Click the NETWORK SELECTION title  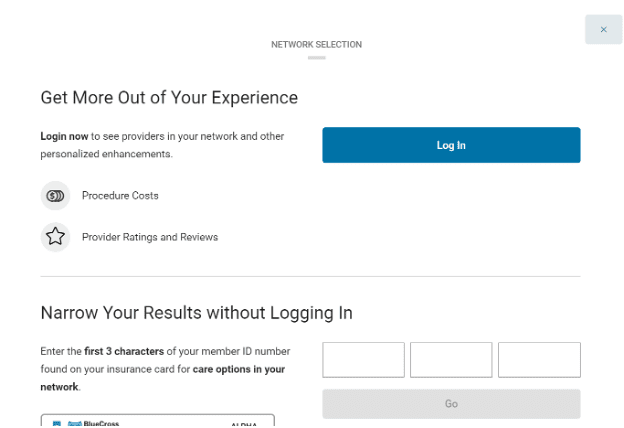(316, 45)
